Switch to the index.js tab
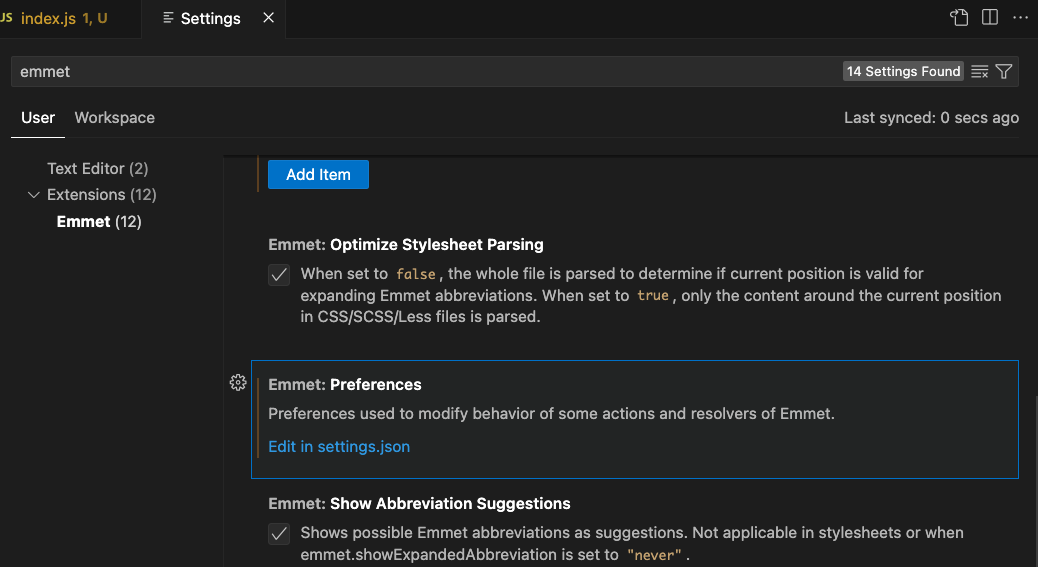 point(70,19)
